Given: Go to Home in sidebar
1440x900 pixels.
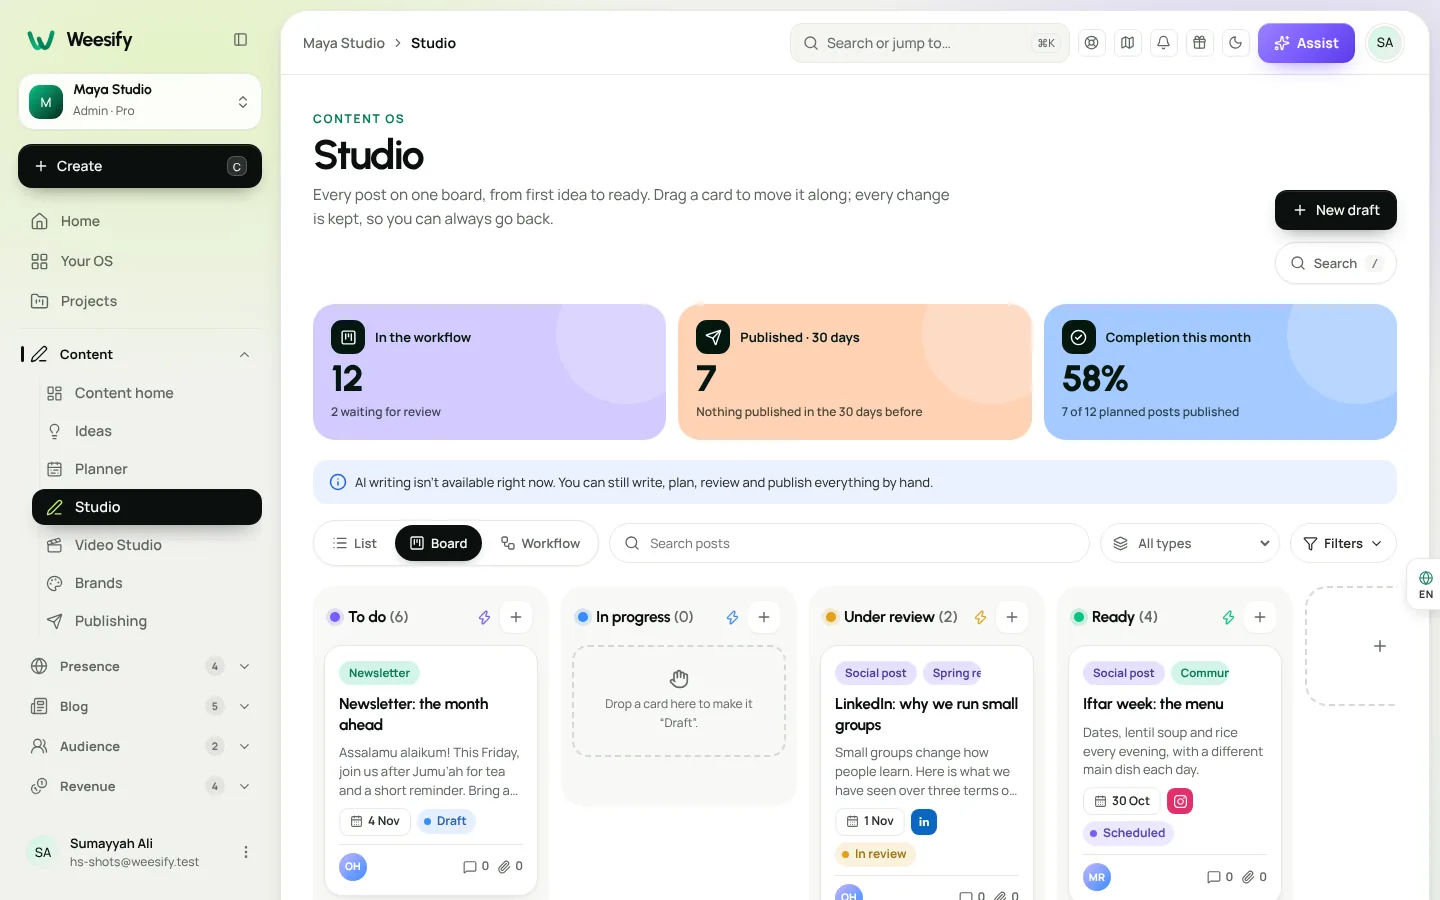Looking at the screenshot, I should point(140,221).
